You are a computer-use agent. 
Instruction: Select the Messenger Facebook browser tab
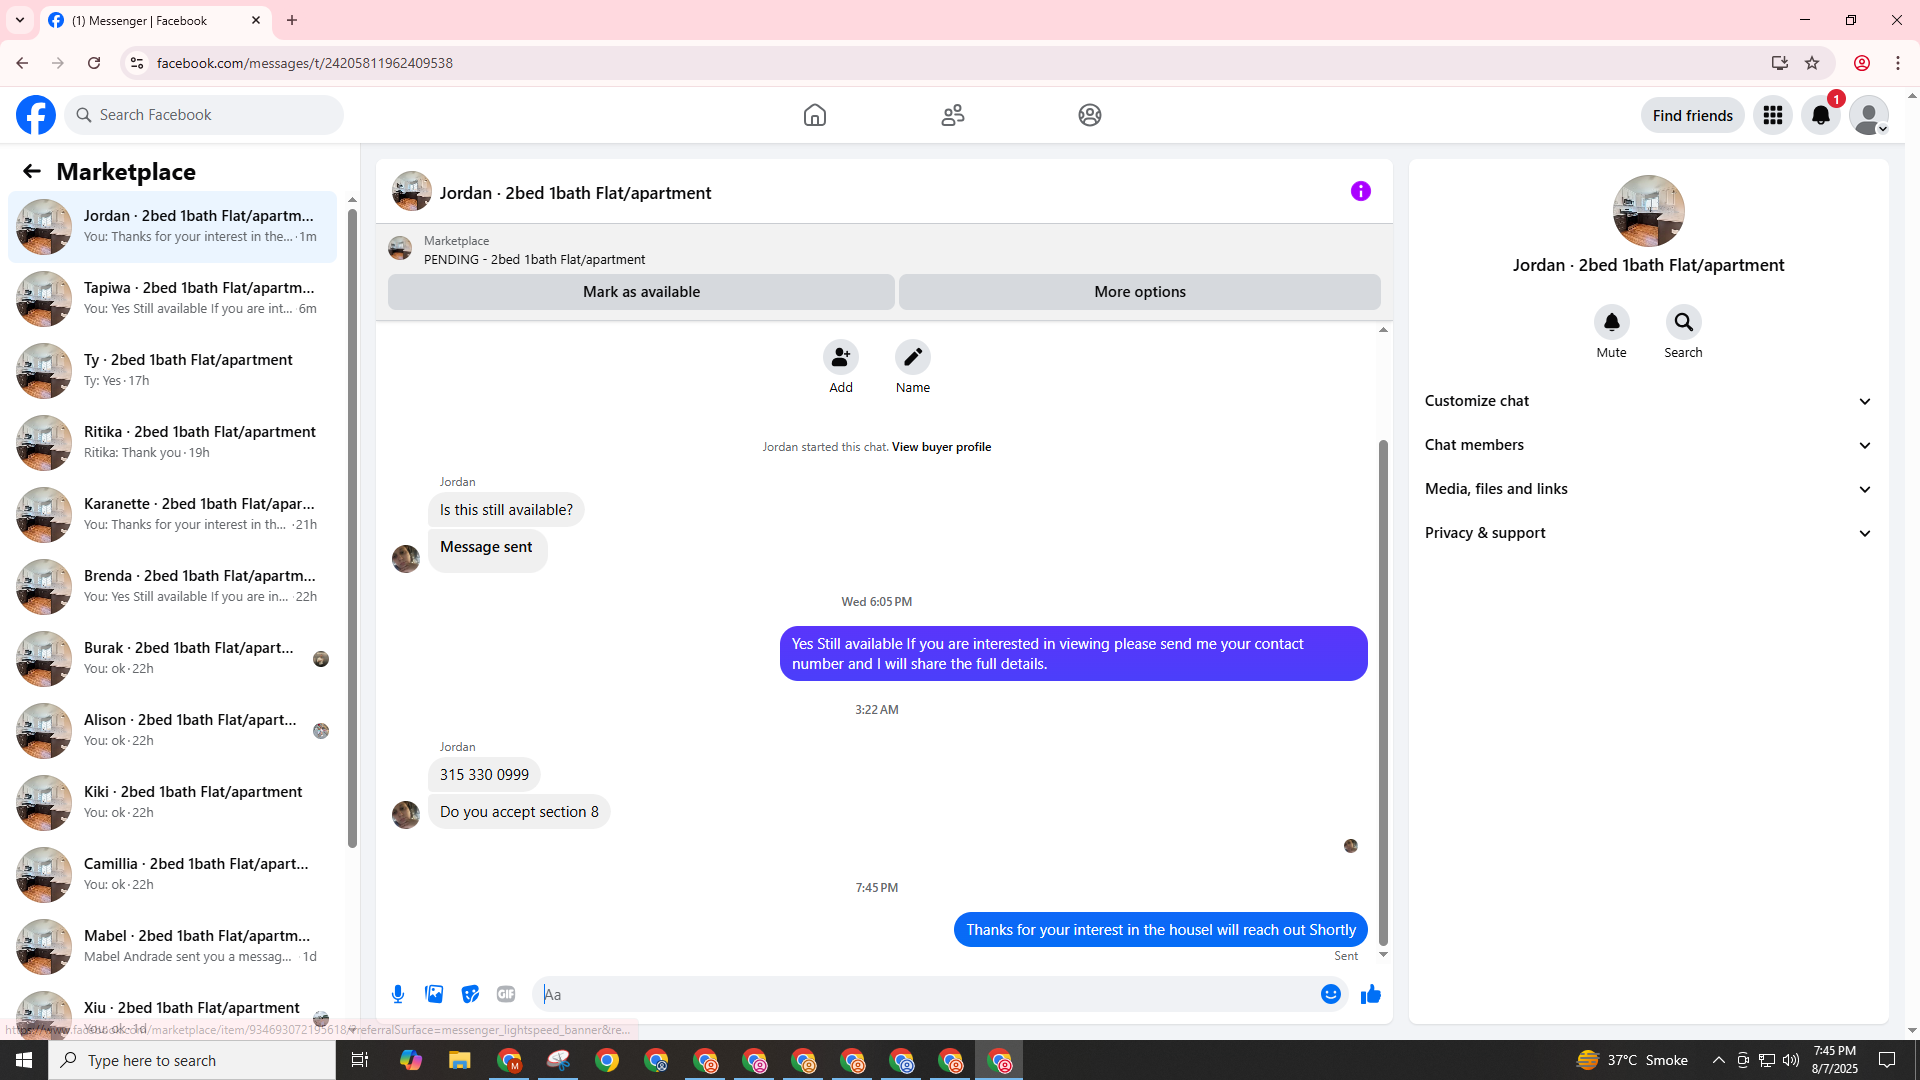click(155, 20)
